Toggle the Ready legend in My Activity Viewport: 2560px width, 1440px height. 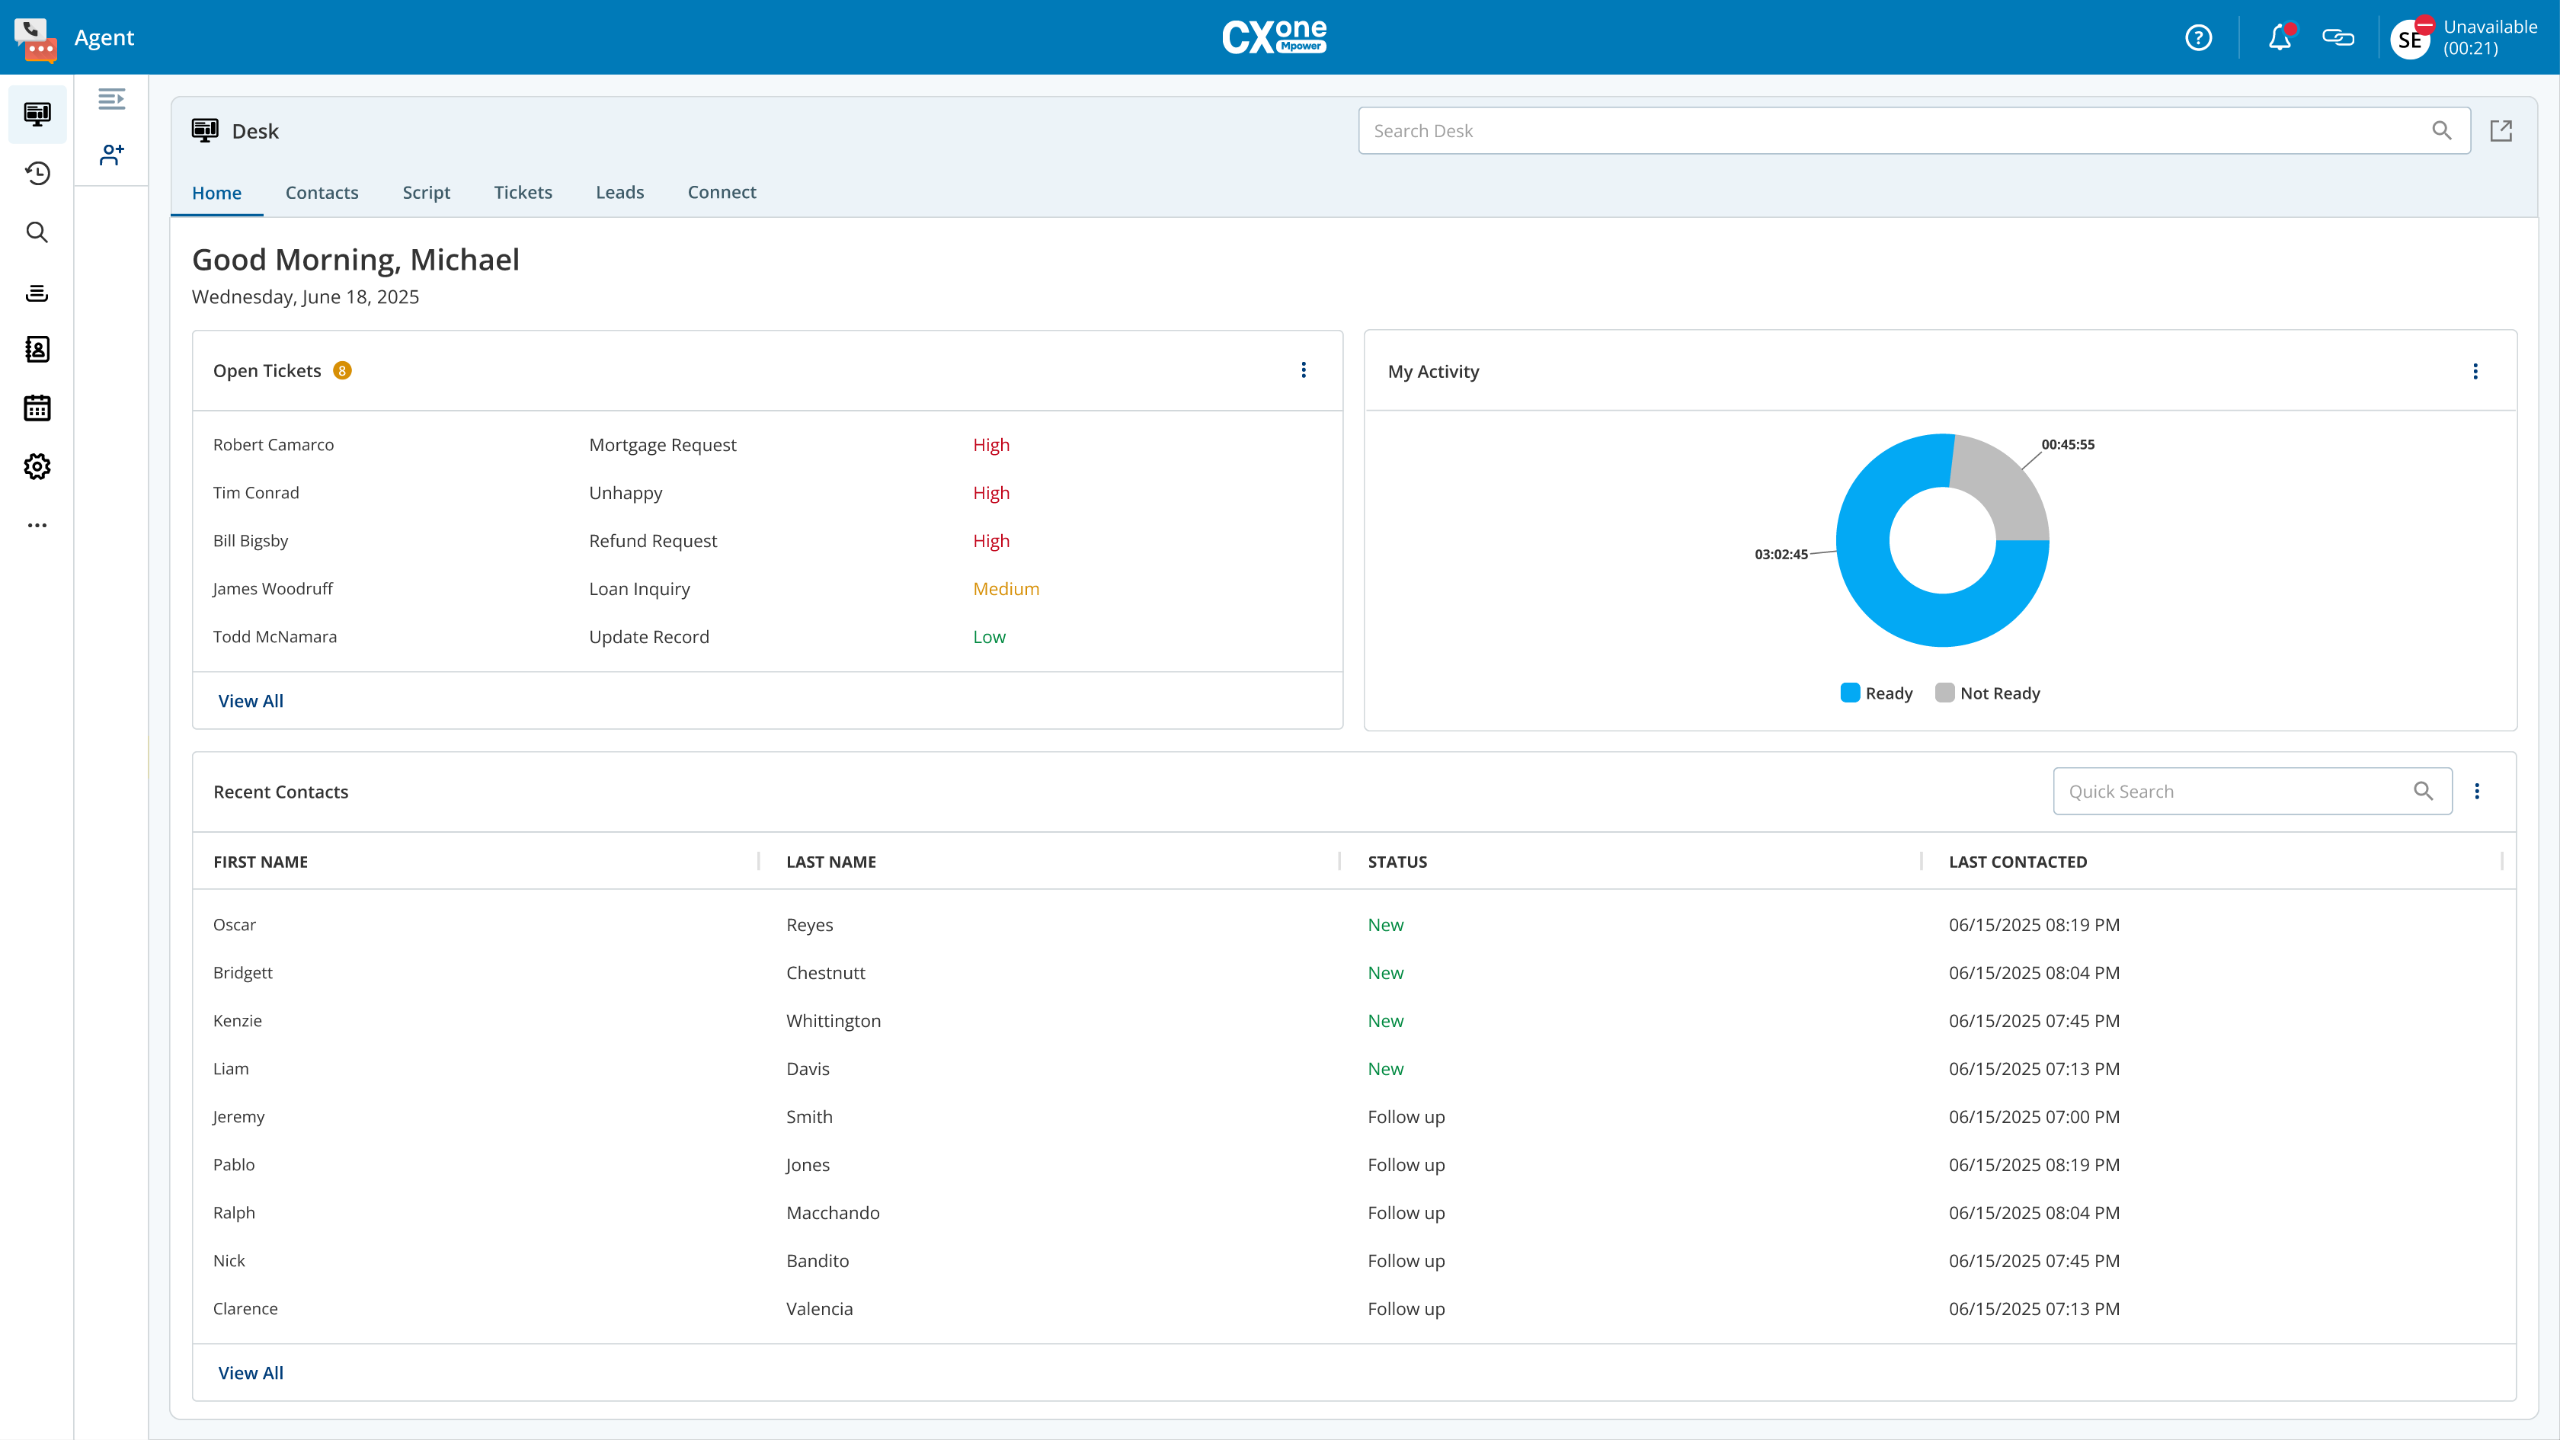[1876, 693]
